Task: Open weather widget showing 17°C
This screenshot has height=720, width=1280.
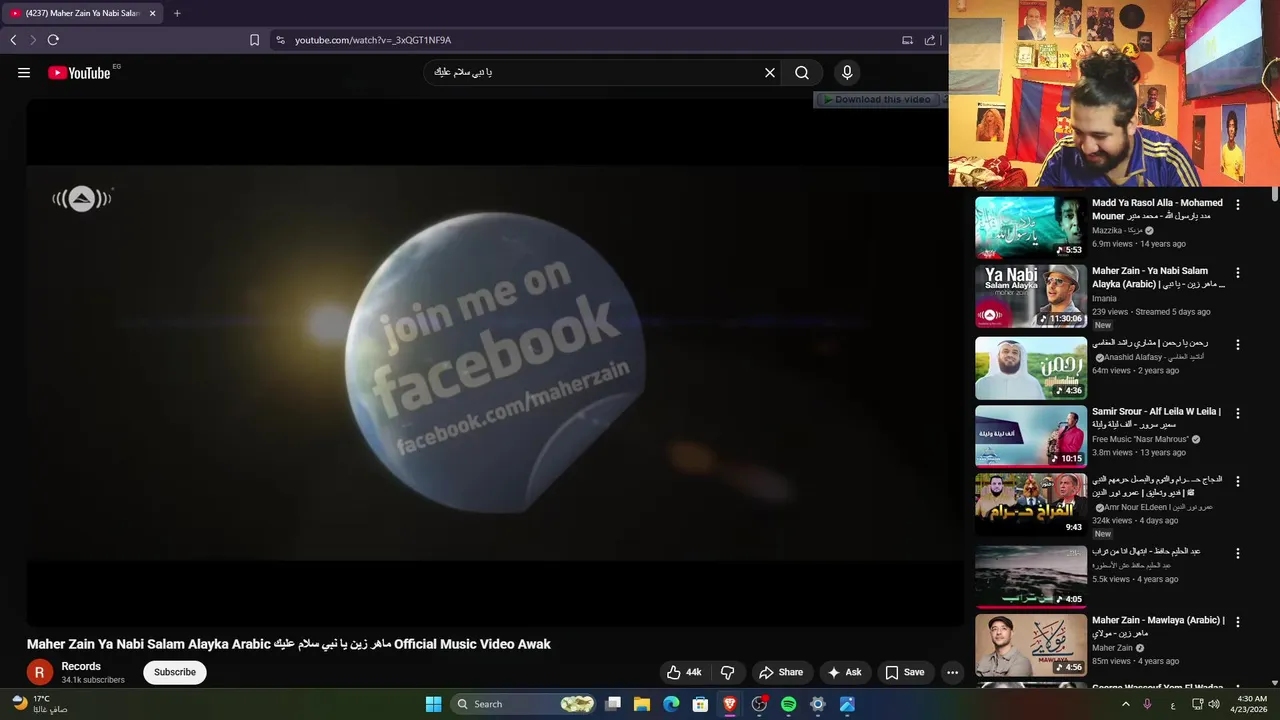Action: [38, 704]
